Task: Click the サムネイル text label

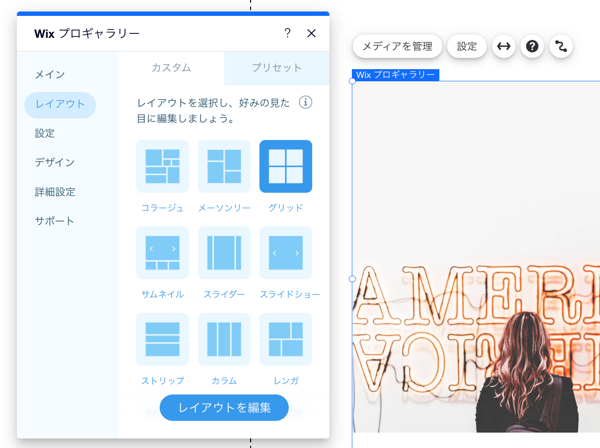Action: (163, 295)
